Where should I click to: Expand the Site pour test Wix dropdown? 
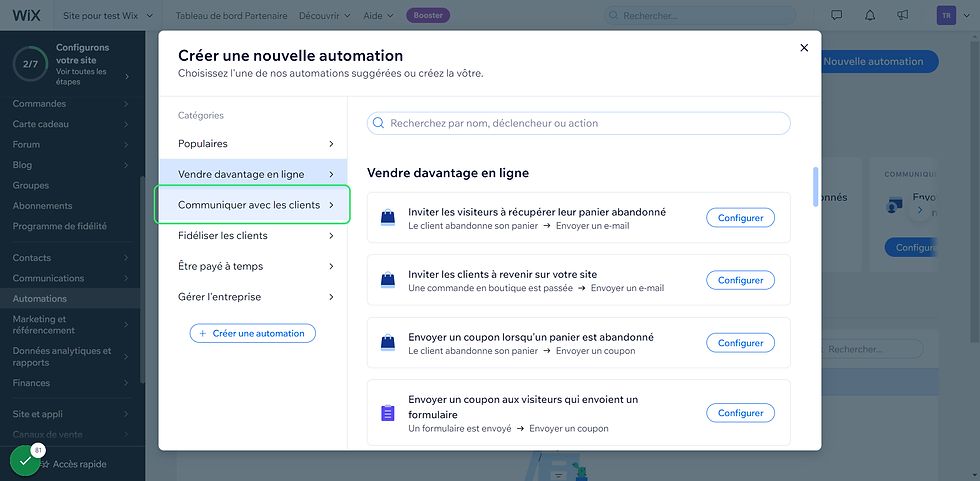(108, 15)
